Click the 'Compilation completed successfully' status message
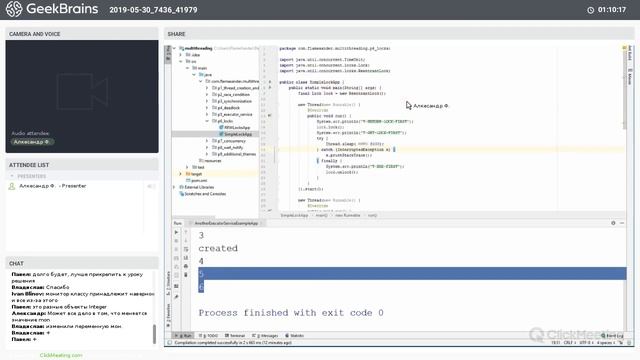Image resolution: width=640 pixels, height=360 pixels. 233,342
